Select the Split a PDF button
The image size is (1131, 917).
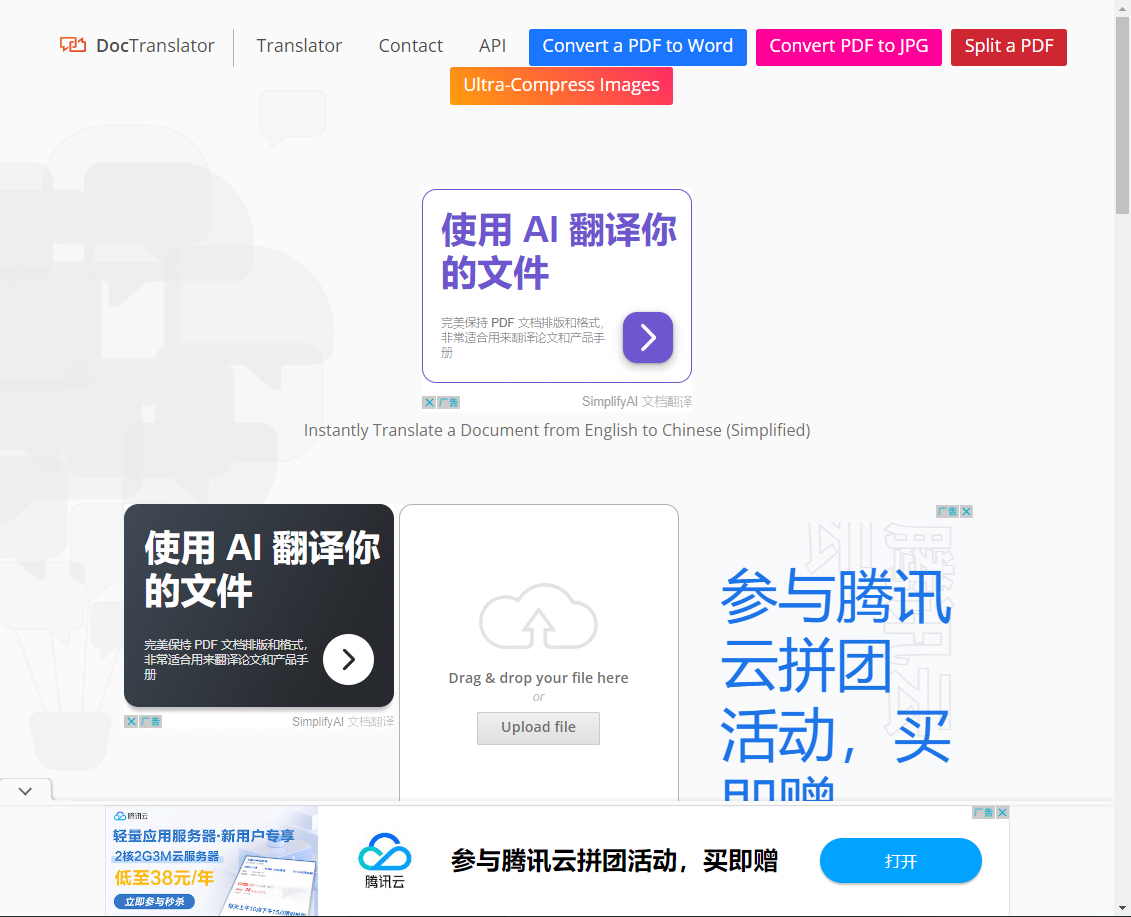1008,47
